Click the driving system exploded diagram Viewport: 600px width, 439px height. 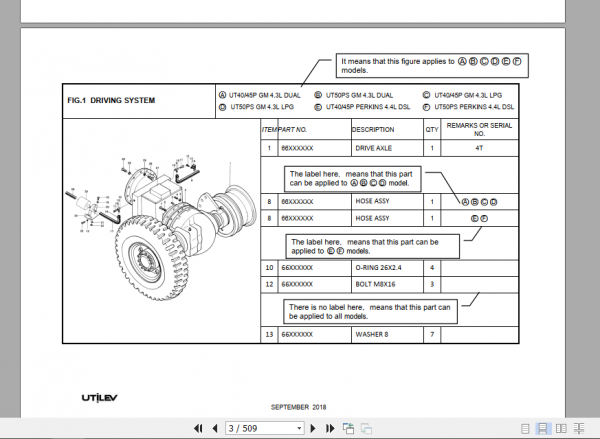pos(161,226)
